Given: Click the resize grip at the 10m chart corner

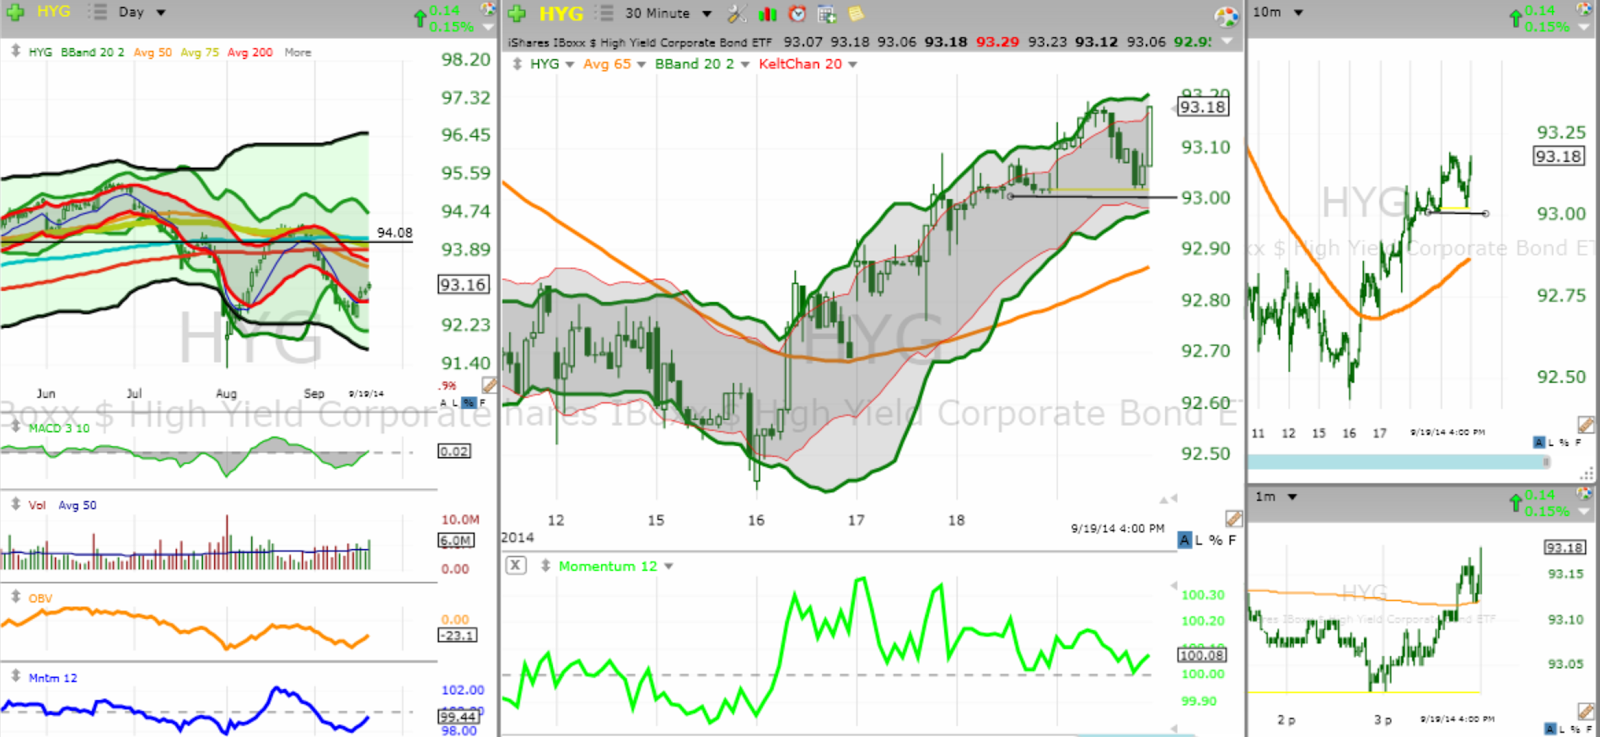Looking at the screenshot, I should pos(1586,473).
